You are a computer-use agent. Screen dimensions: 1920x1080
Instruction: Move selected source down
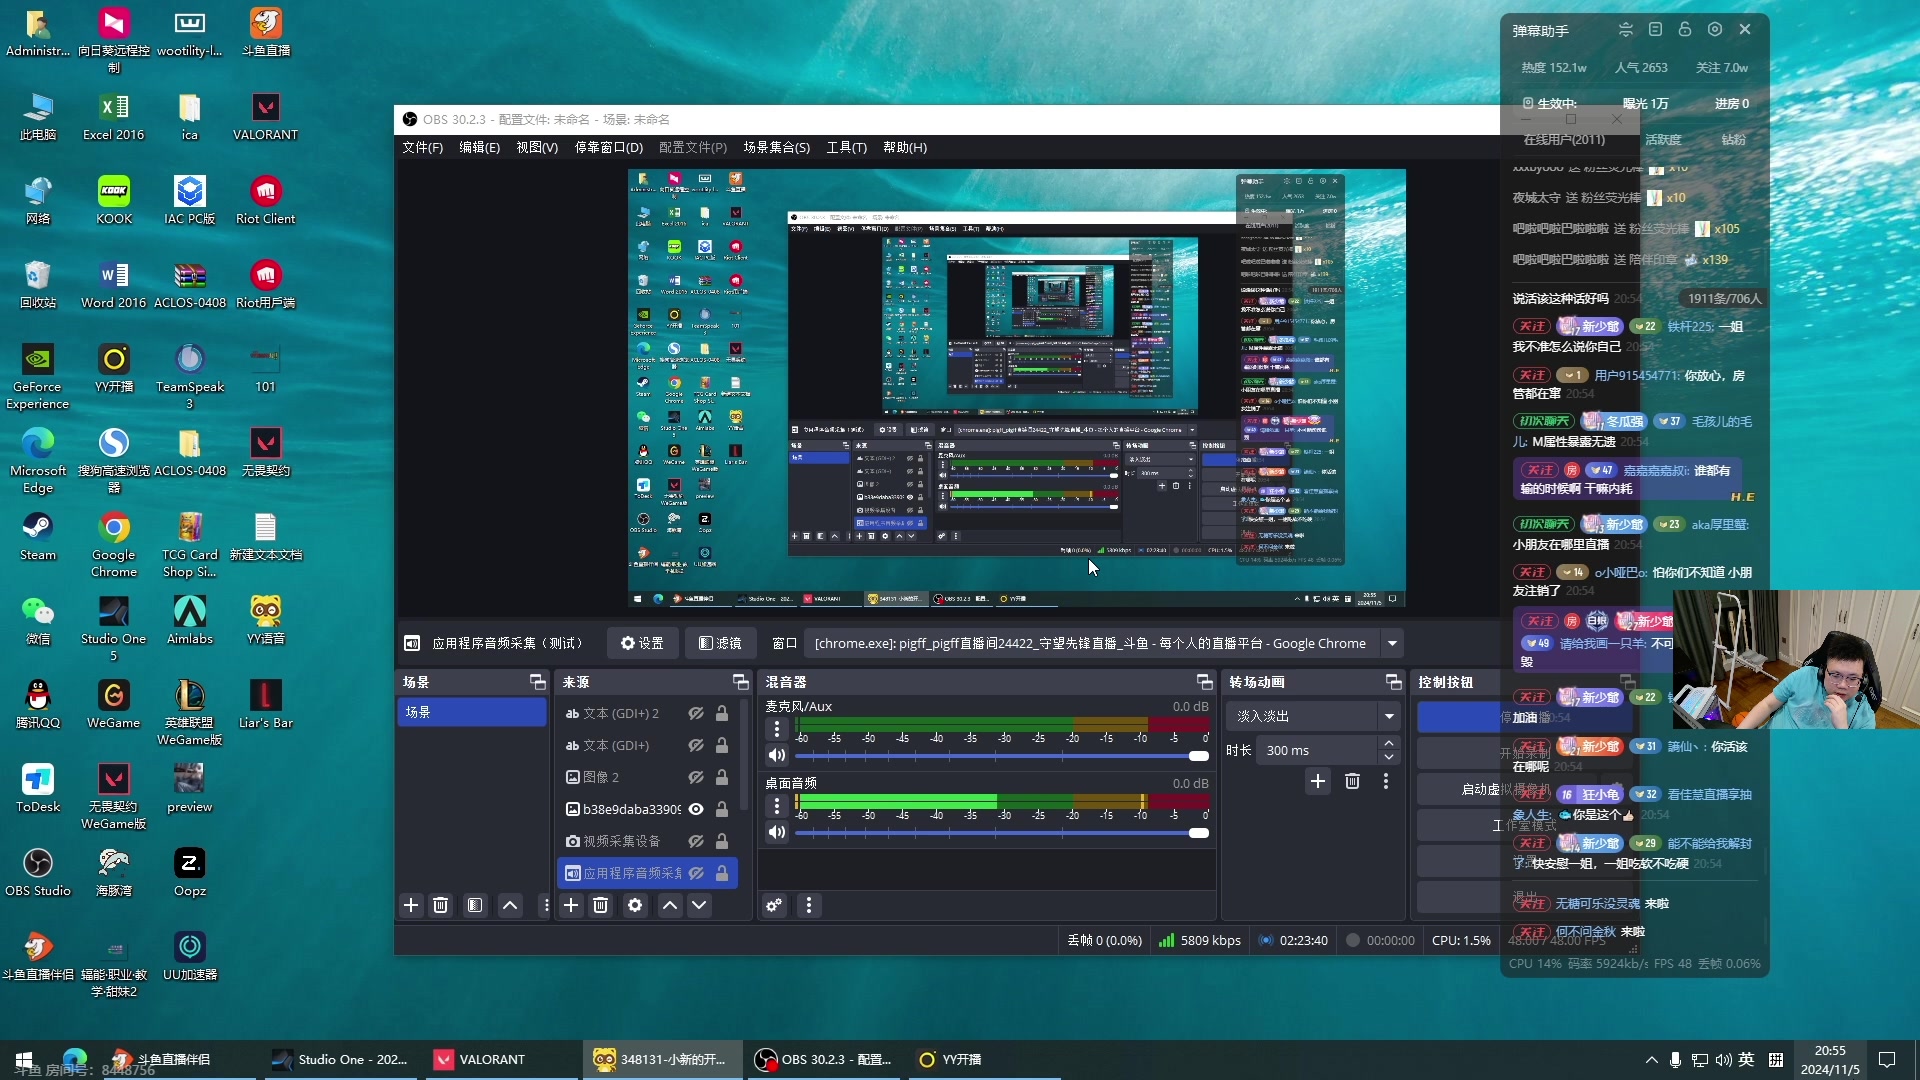699,906
